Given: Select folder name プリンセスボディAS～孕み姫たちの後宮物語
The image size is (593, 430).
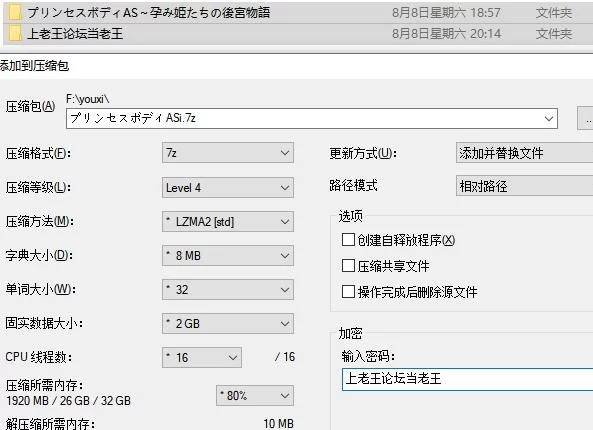Looking at the screenshot, I should (x=149, y=12).
